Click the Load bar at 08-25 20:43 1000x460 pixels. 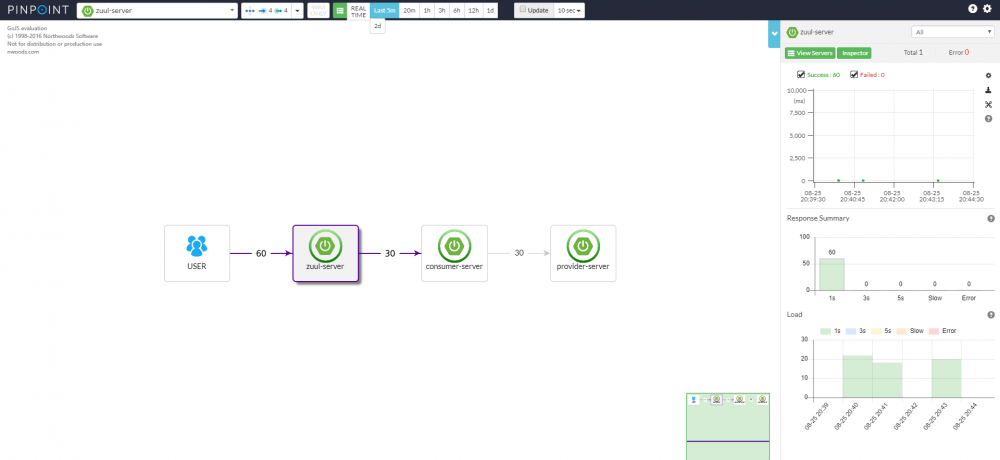tap(946, 378)
